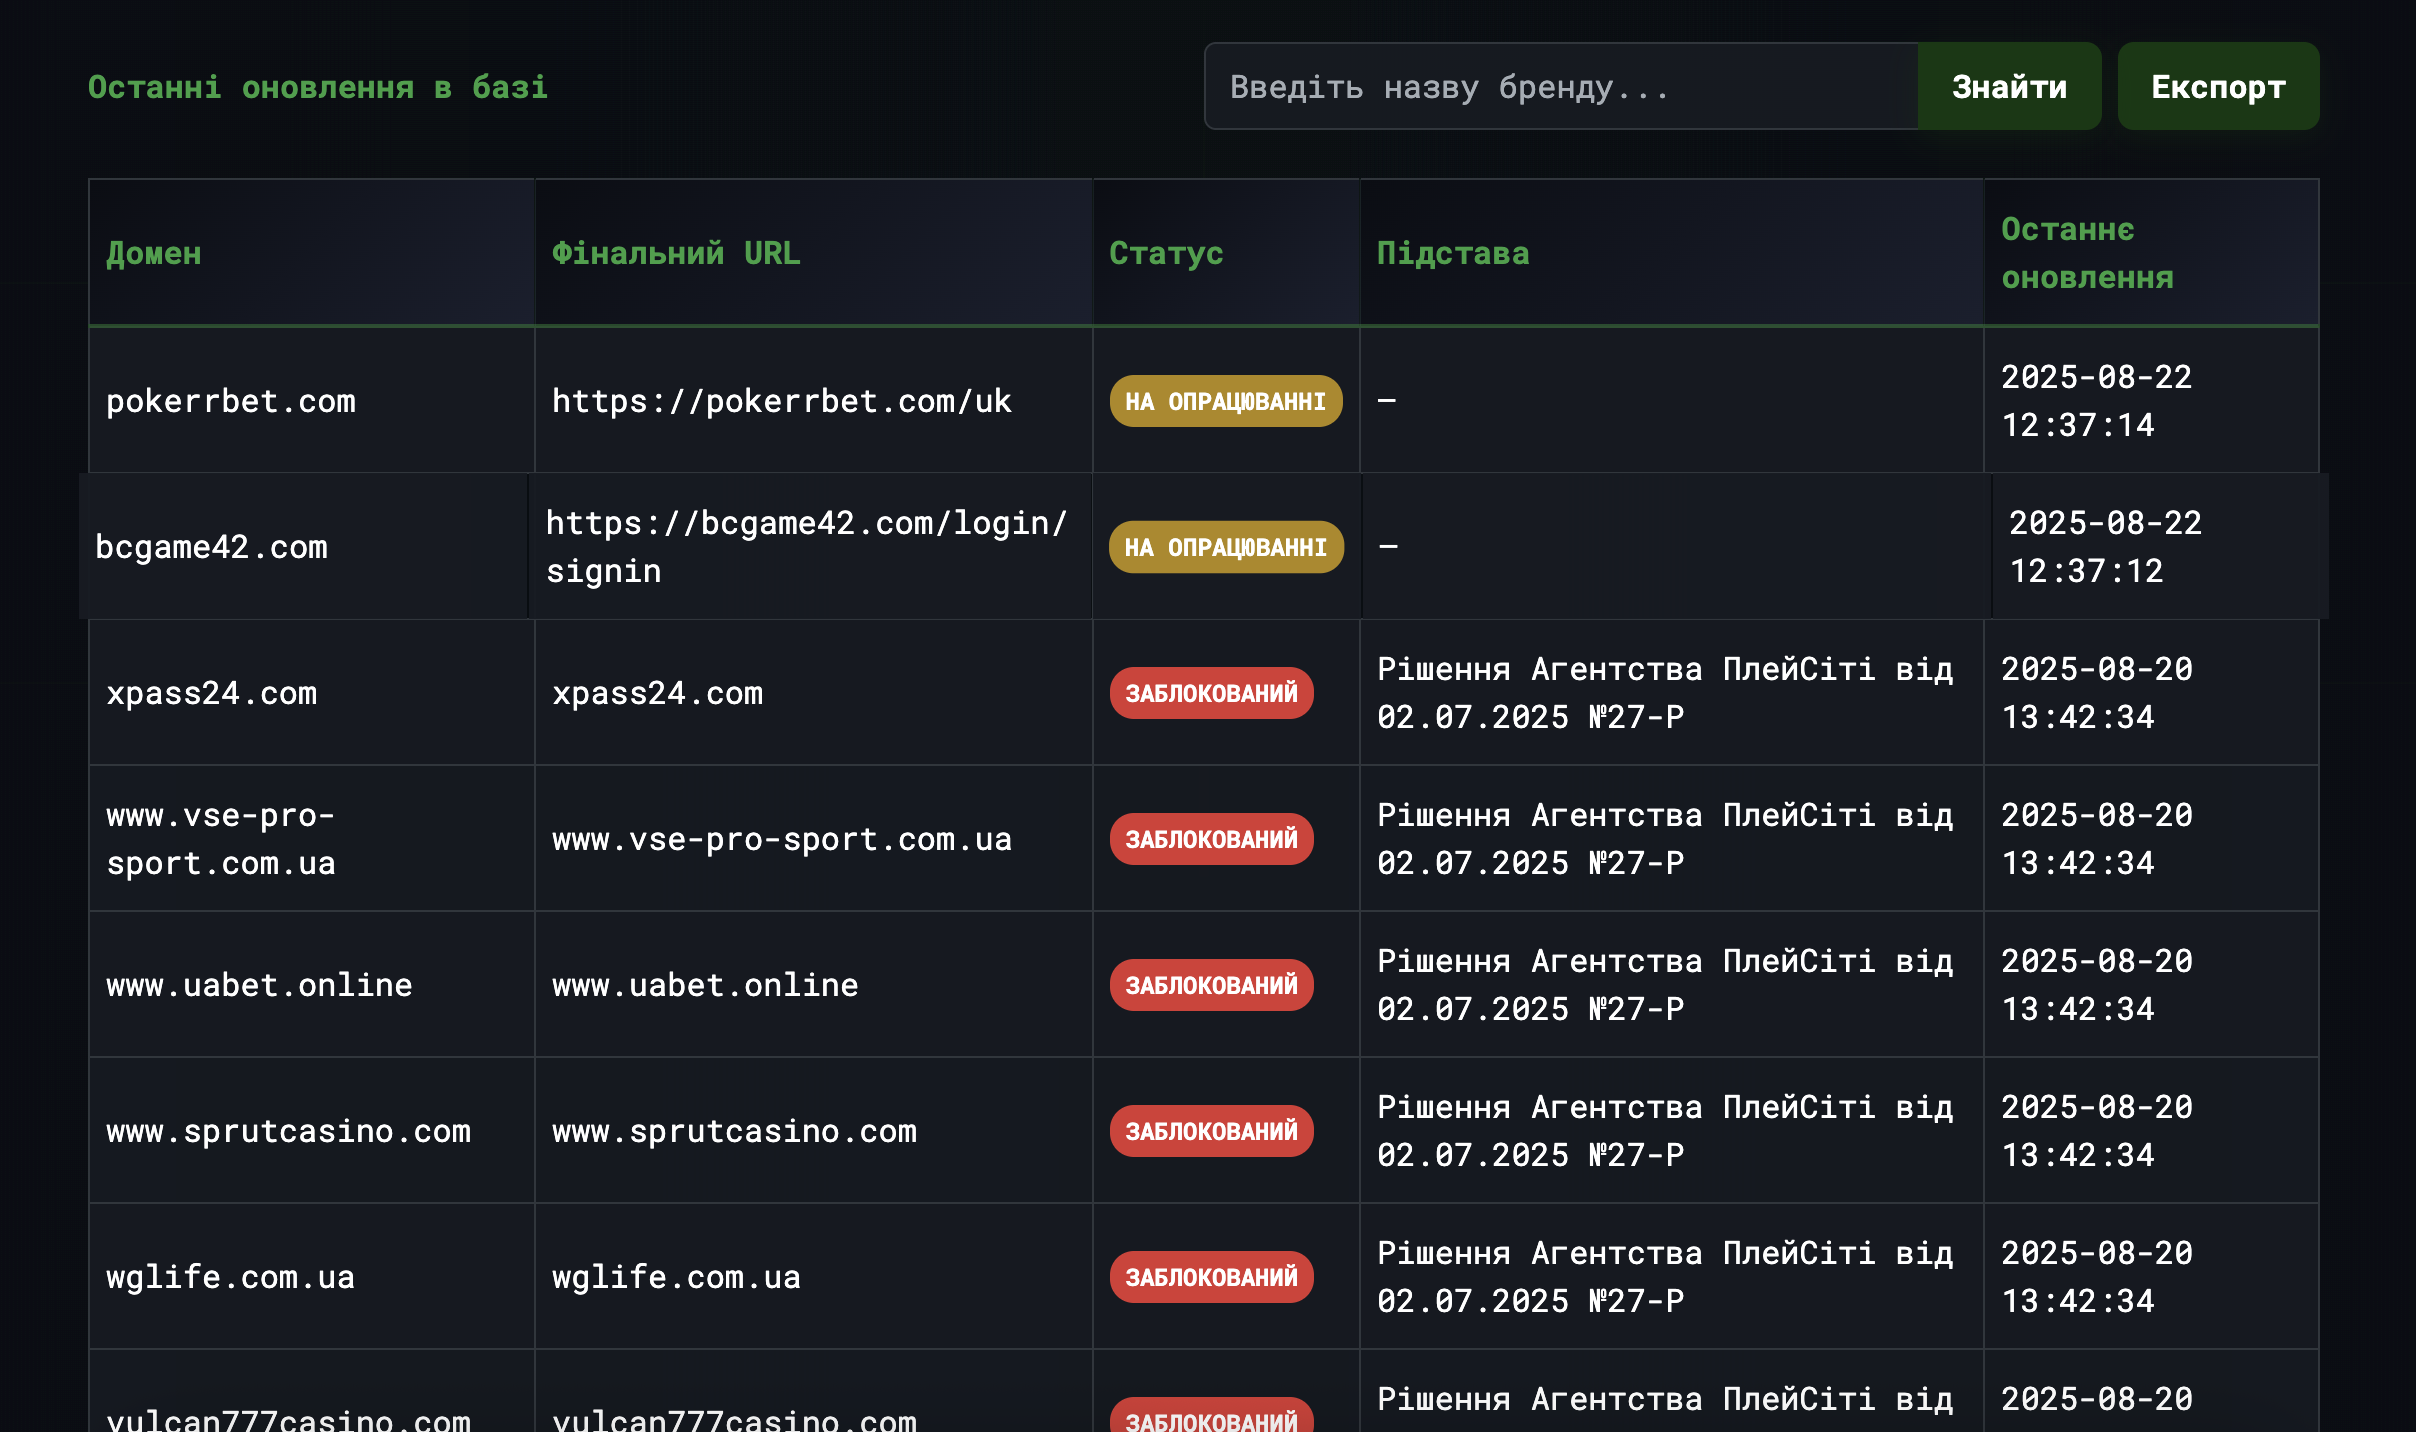
Task: Open the bcgame42.com/login/signin URL cell
Action: pyautogui.click(x=806, y=546)
